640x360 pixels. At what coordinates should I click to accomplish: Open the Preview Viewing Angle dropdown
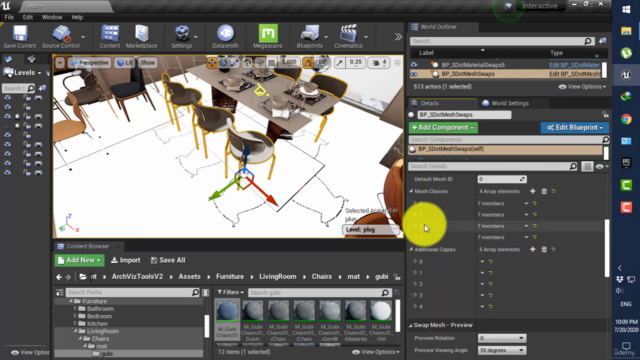[x=502, y=350]
